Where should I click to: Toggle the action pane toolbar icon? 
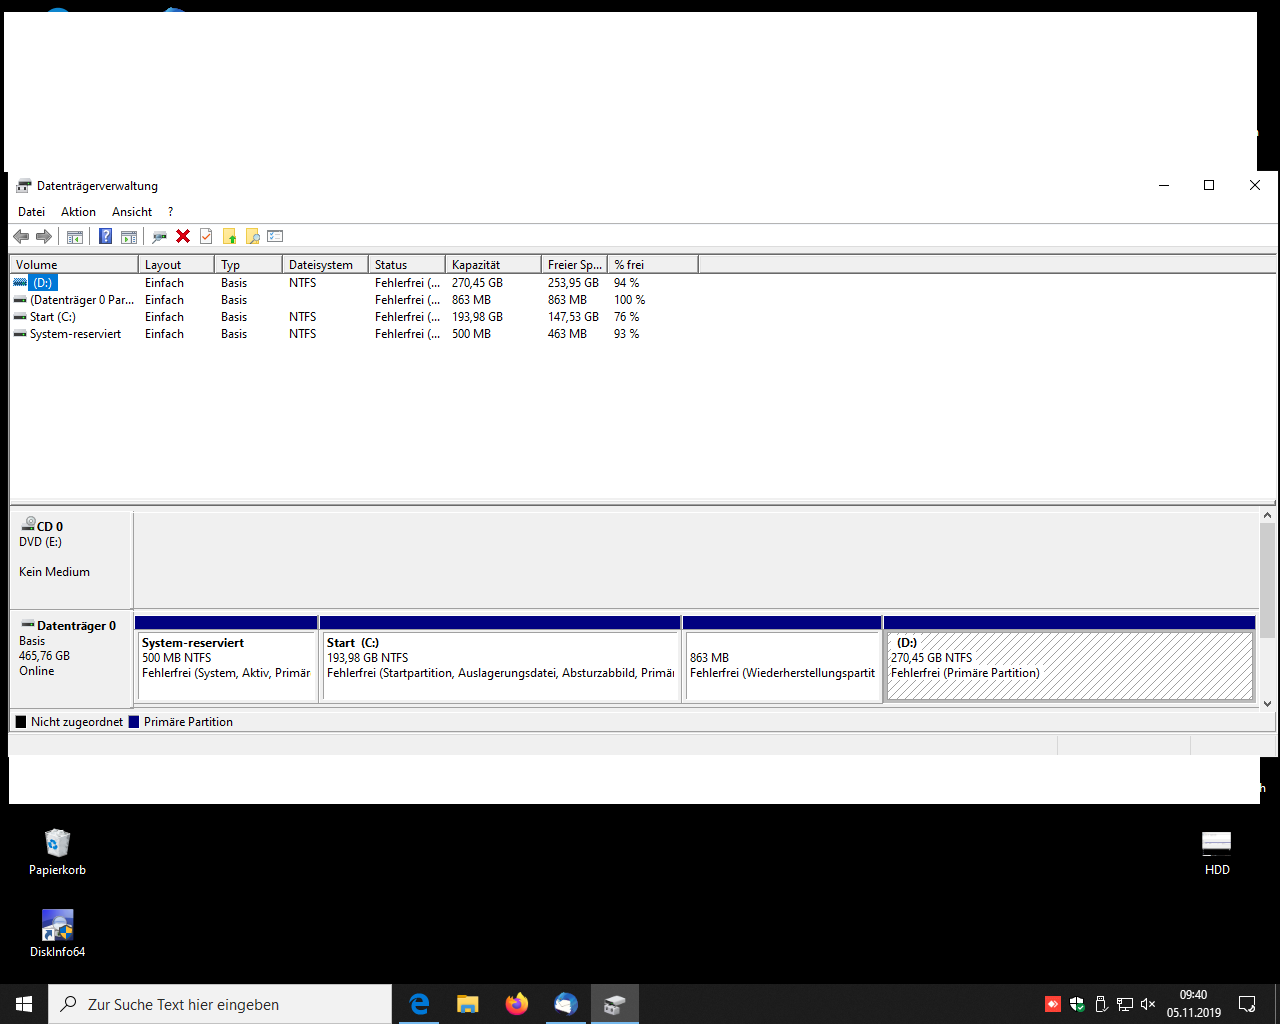(x=129, y=237)
